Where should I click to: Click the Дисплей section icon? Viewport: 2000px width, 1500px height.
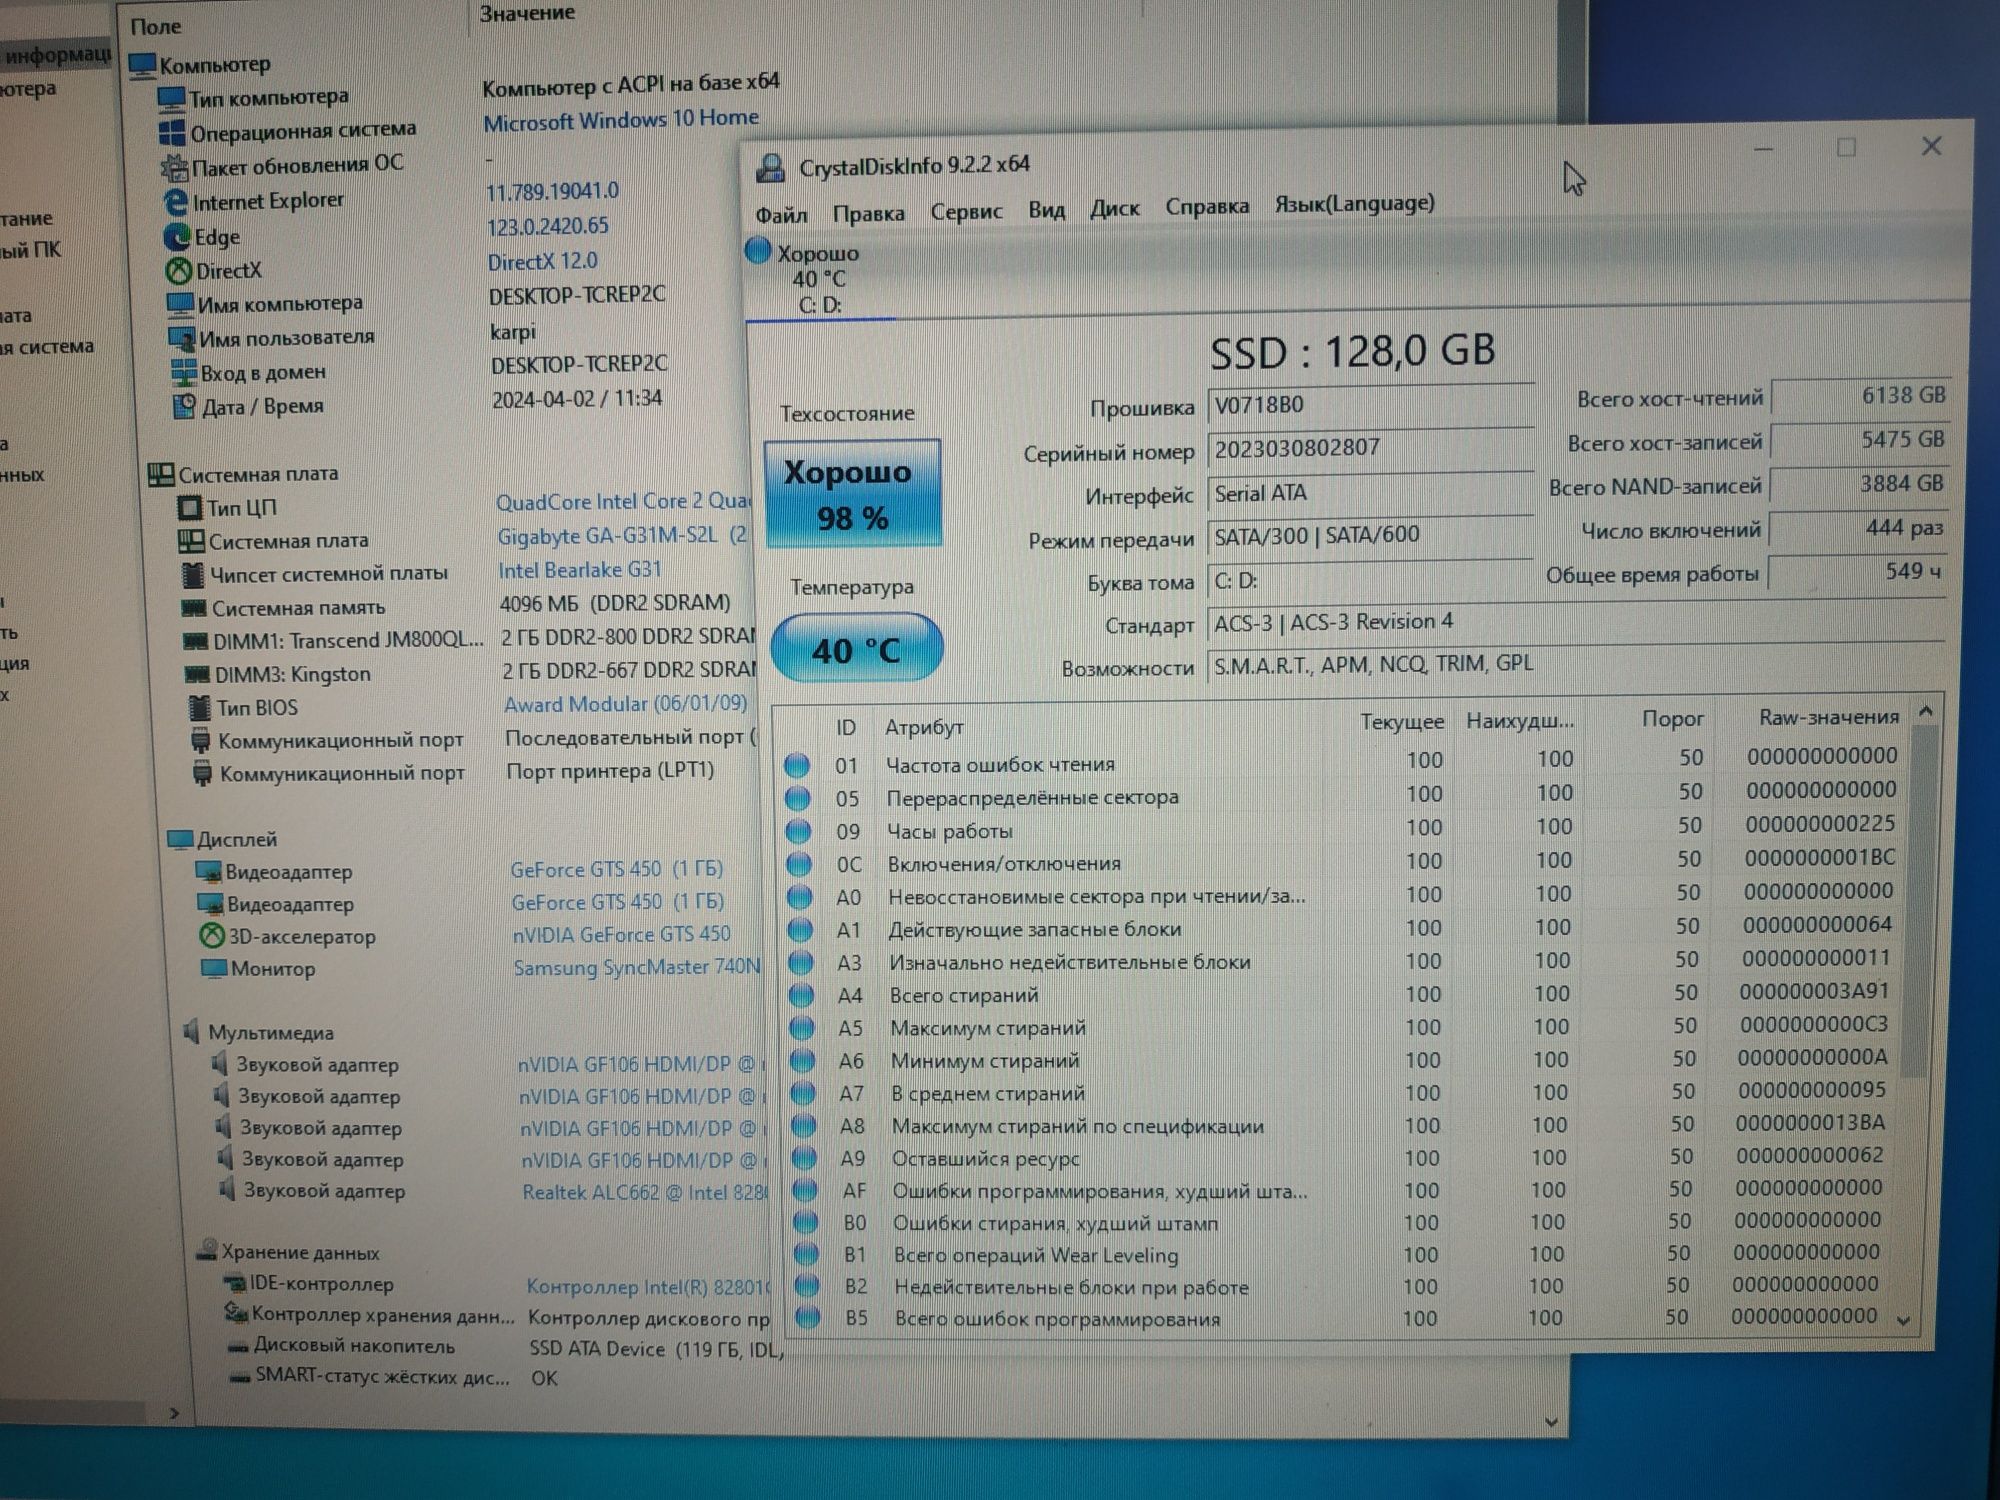[x=180, y=839]
